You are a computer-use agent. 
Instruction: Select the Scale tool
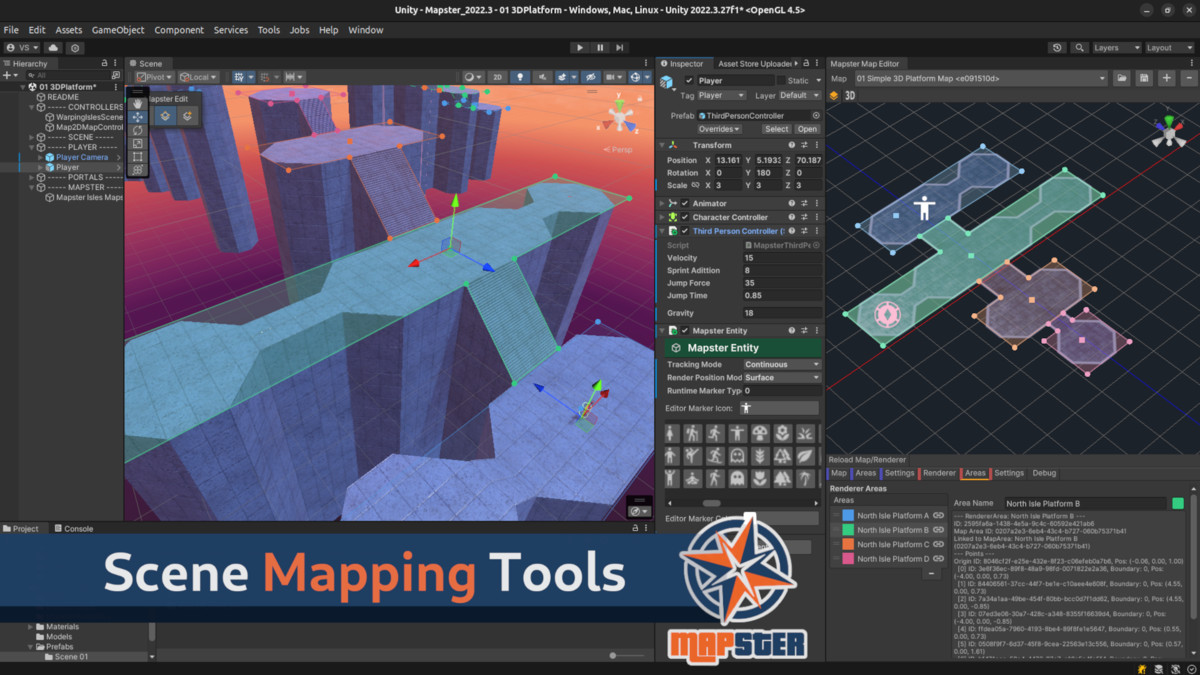tap(138, 143)
